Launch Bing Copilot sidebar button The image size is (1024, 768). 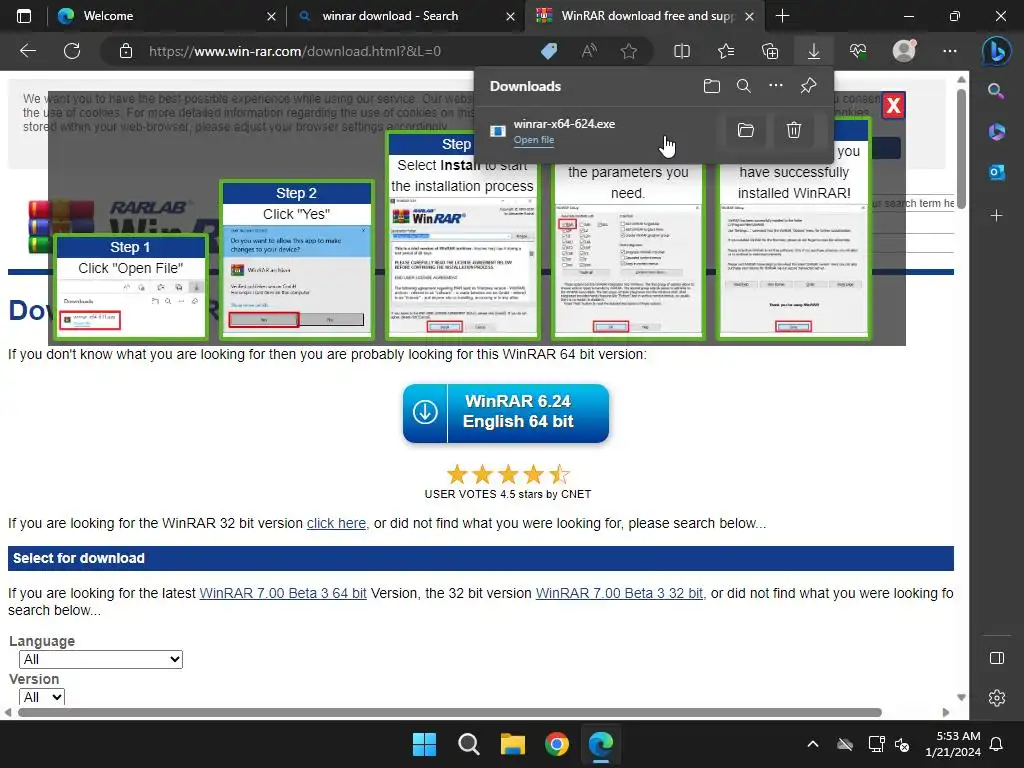click(x=997, y=52)
